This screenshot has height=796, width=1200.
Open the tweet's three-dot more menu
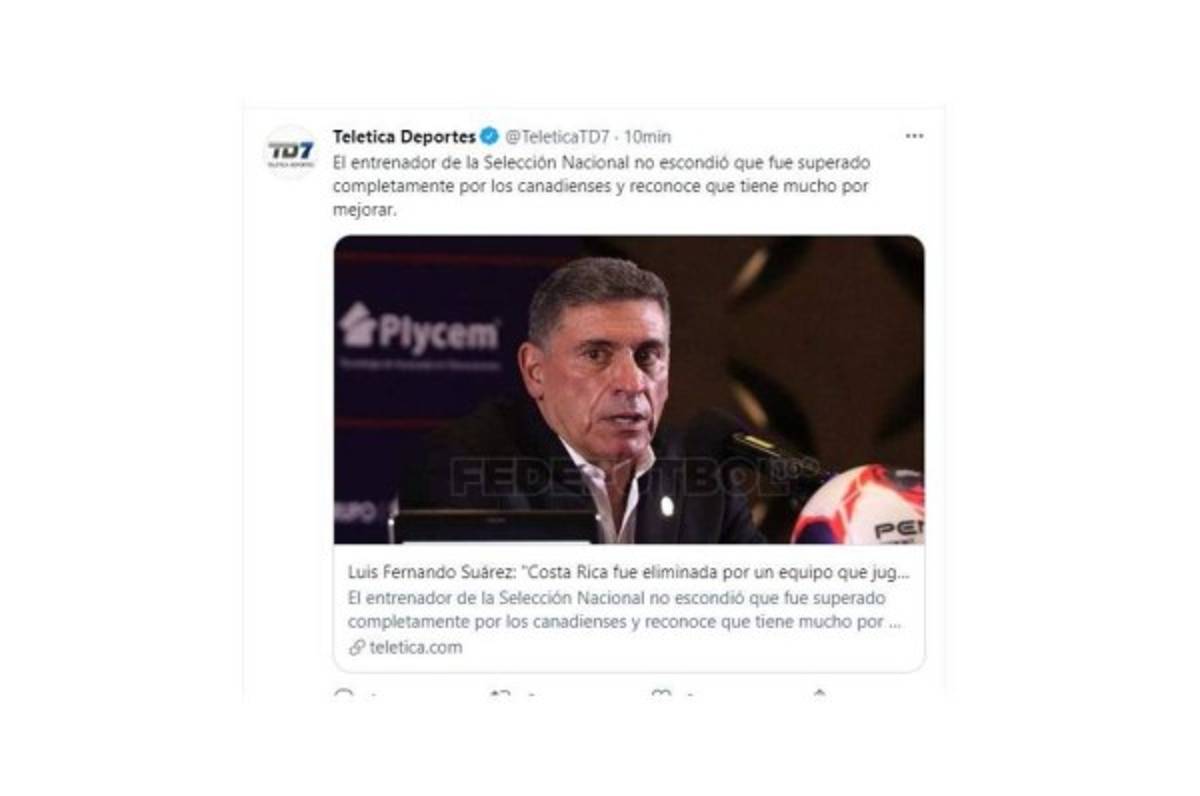tap(914, 136)
